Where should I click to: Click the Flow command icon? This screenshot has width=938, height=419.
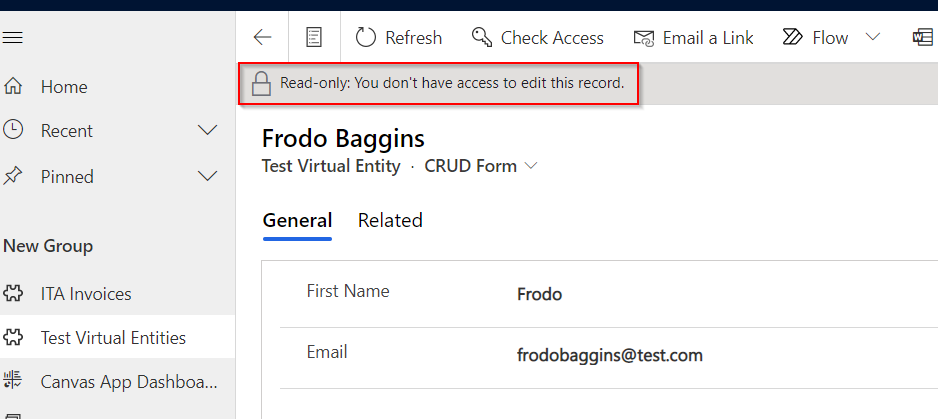792,38
